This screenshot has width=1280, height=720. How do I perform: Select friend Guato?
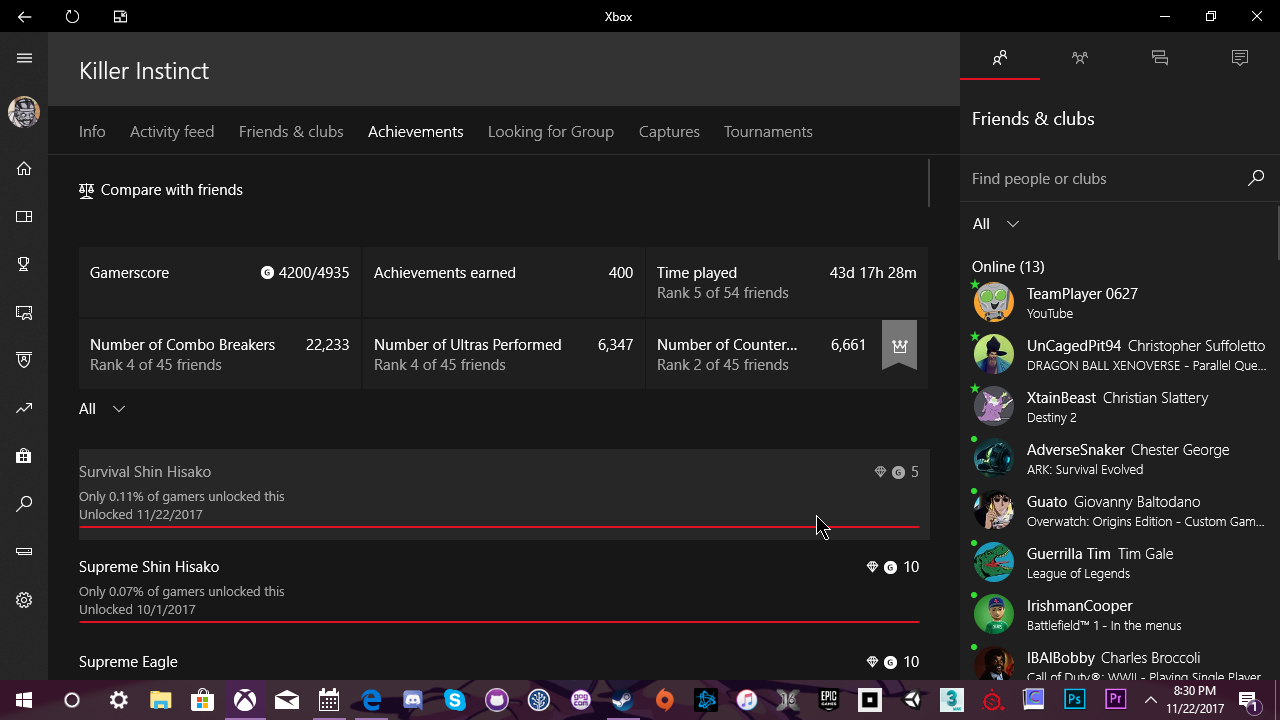[x=1120, y=510]
